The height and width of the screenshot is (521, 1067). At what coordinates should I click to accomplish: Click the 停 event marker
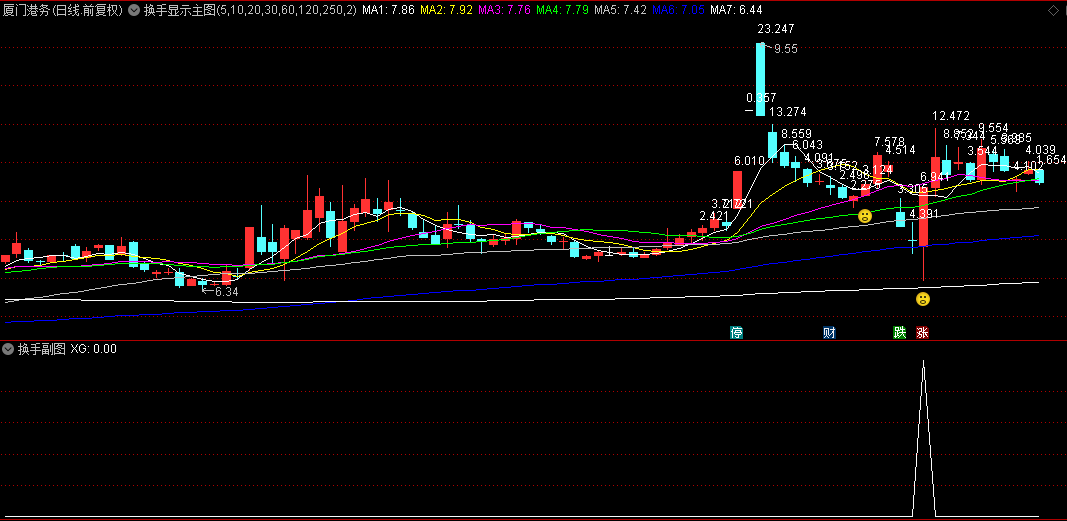click(736, 333)
